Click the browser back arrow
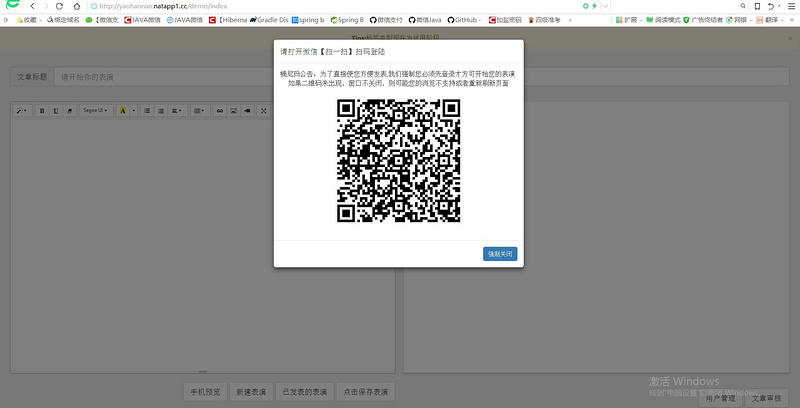800x408 pixels. (33, 6)
